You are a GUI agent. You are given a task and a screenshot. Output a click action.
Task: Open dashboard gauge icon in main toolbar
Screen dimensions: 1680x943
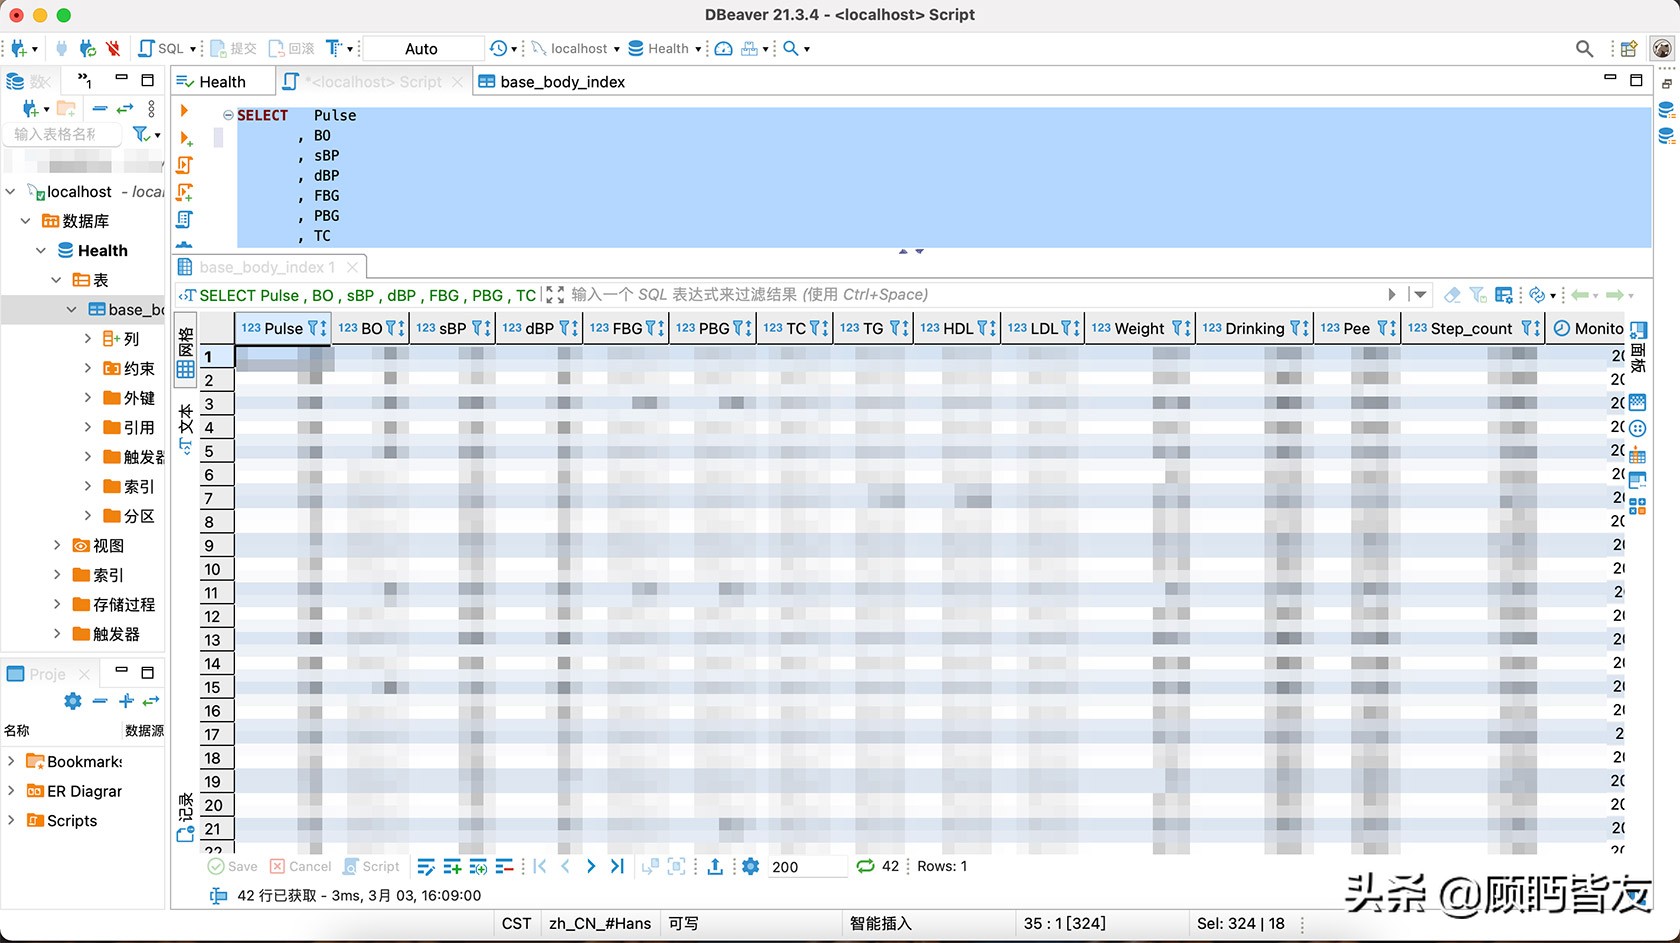click(x=723, y=48)
